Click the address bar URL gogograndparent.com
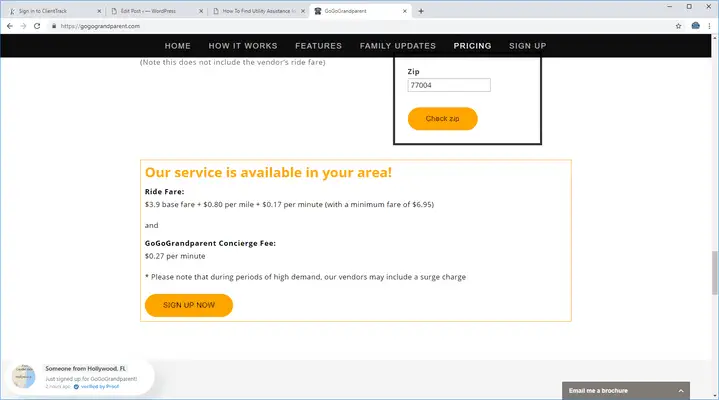 pos(100,26)
